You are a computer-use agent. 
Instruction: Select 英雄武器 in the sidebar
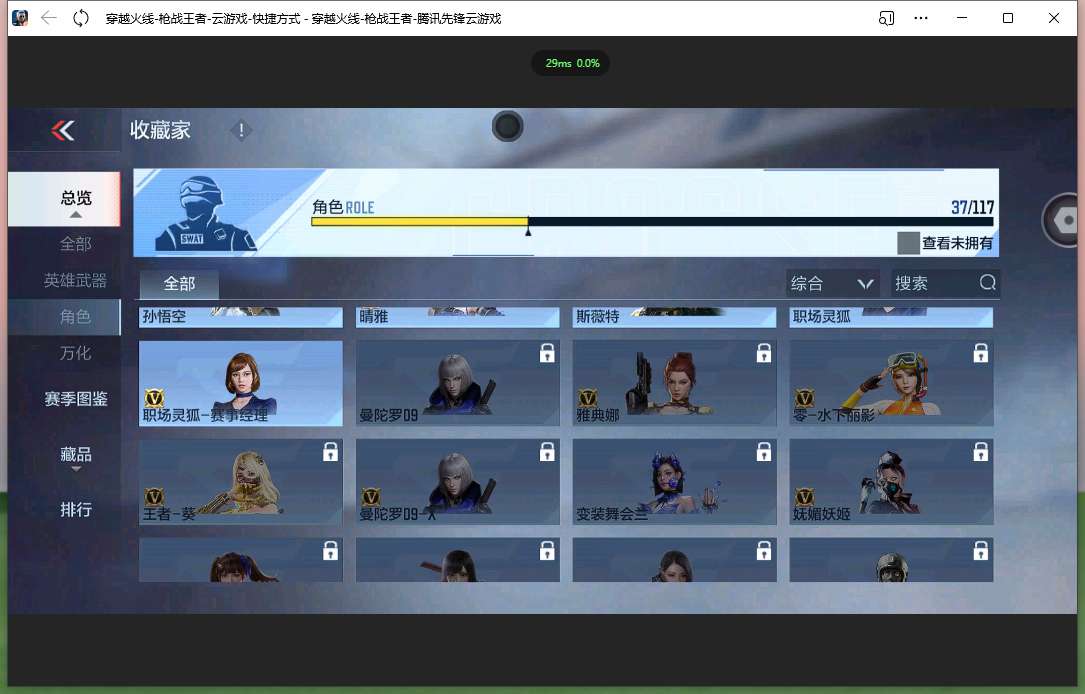point(75,280)
